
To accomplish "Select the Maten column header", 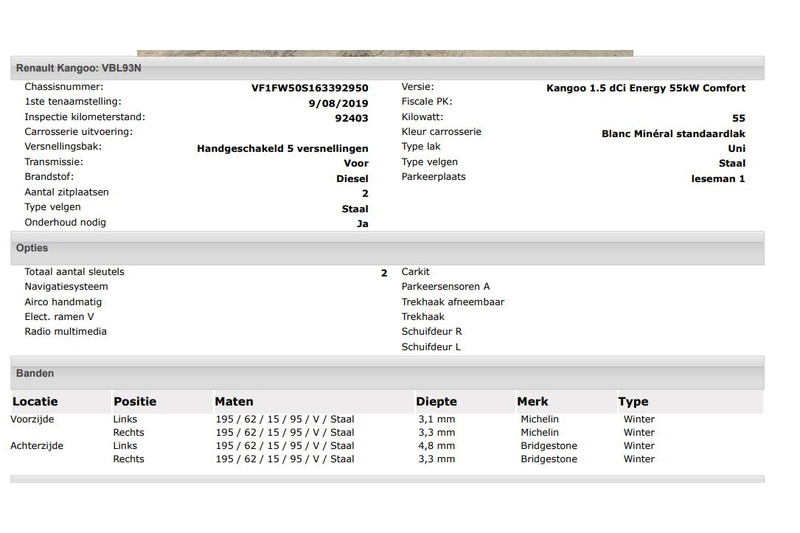I will (x=234, y=402).
